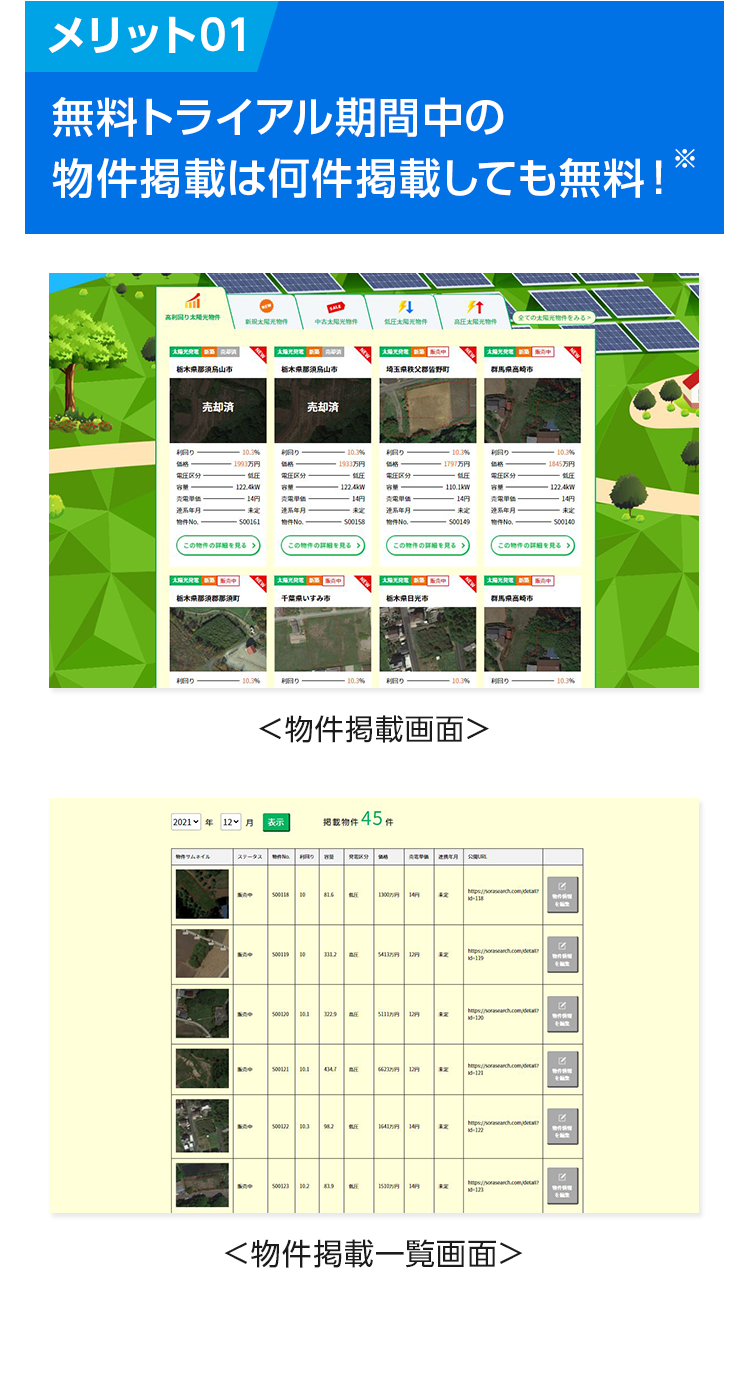Edit property info for S00123

tap(562, 1185)
